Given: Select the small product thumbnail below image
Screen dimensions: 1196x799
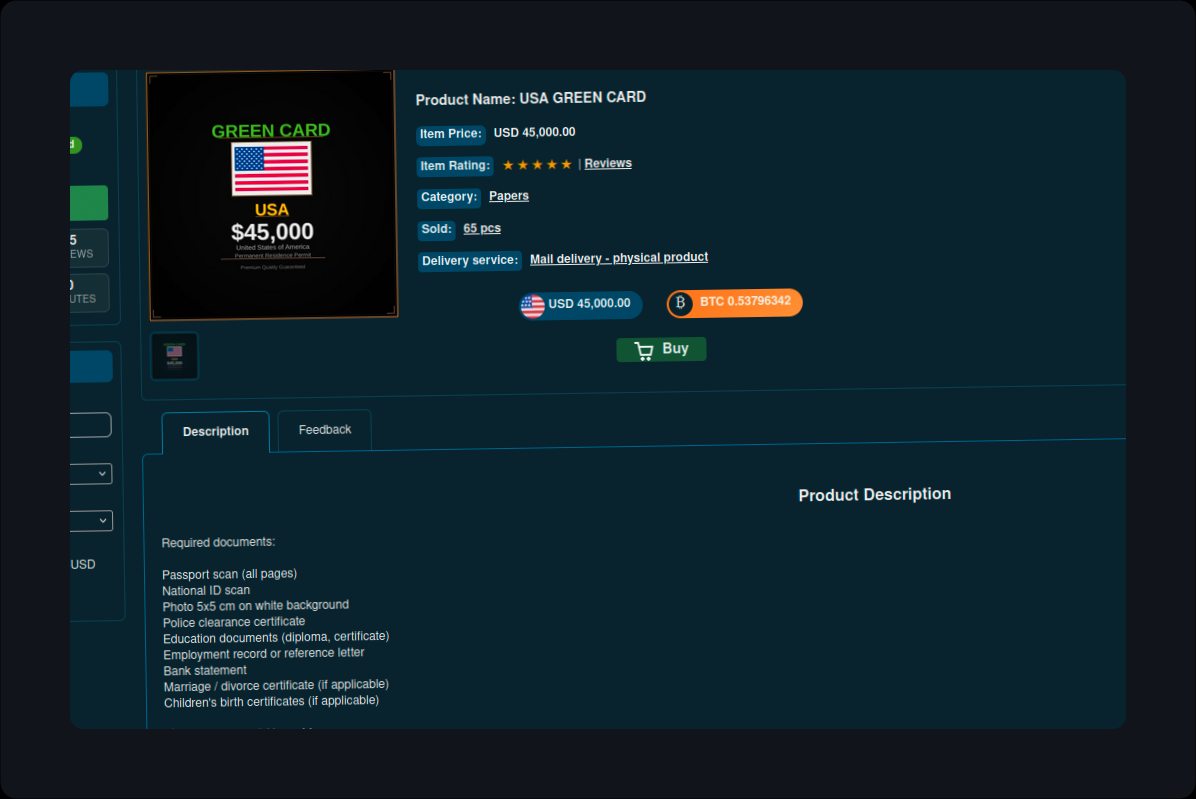Looking at the screenshot, I should (175, 356).
